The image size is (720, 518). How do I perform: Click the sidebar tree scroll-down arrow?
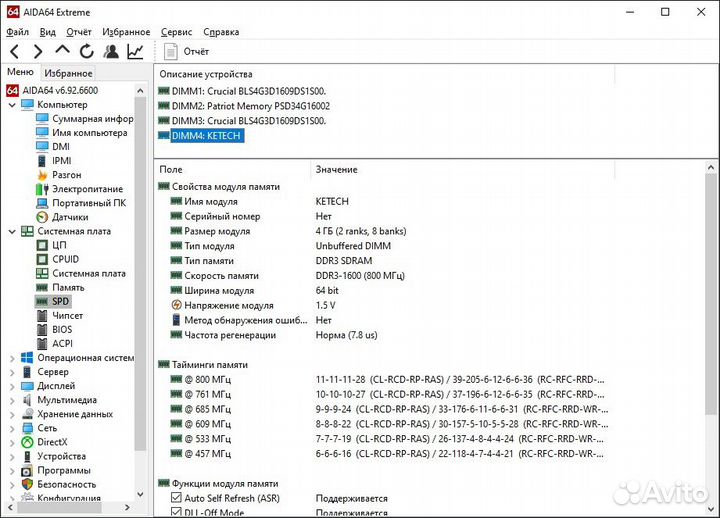pos(141,495)
